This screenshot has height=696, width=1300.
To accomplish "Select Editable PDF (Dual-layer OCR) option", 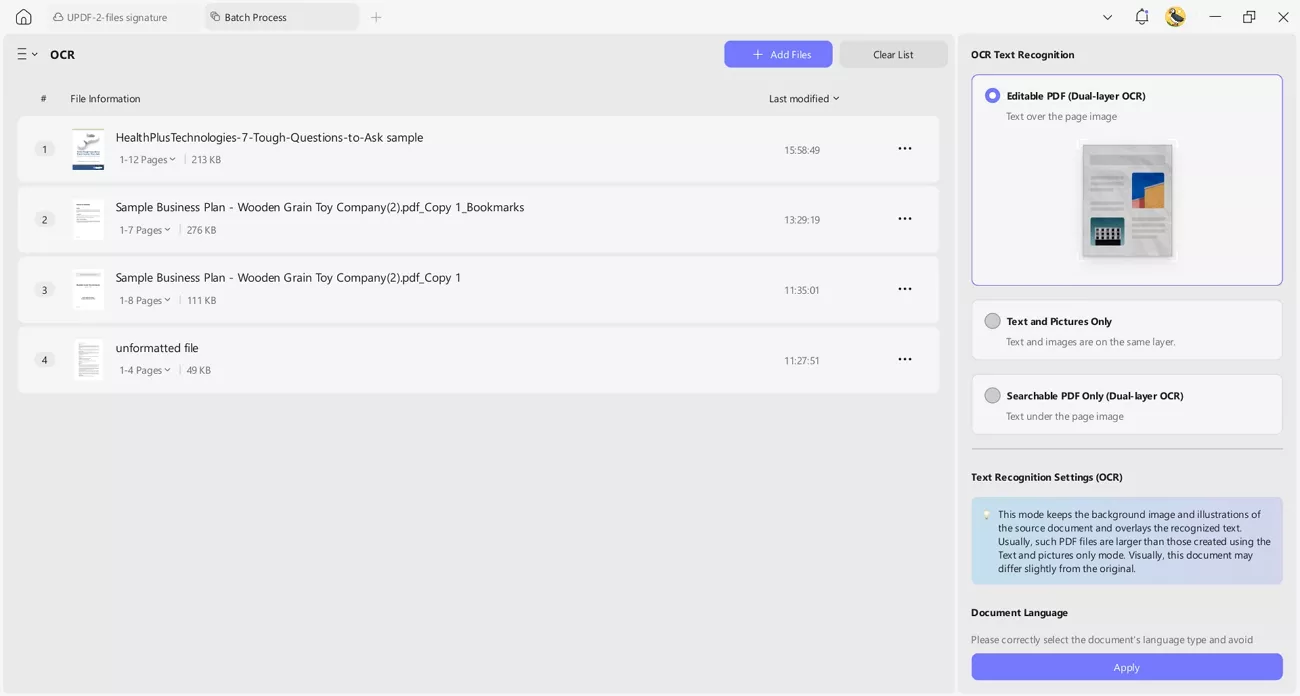I will tap(992, 96).
